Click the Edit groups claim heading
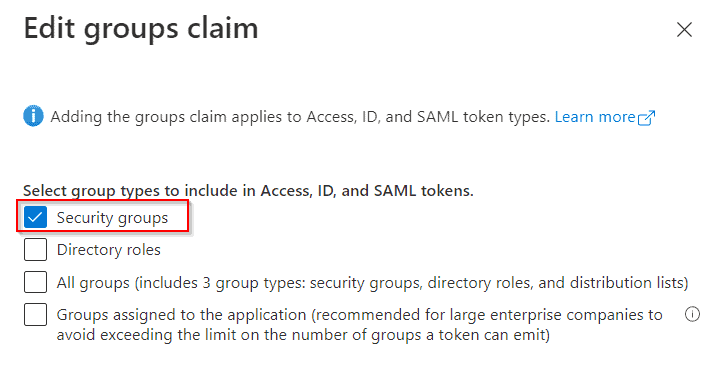 141,29
